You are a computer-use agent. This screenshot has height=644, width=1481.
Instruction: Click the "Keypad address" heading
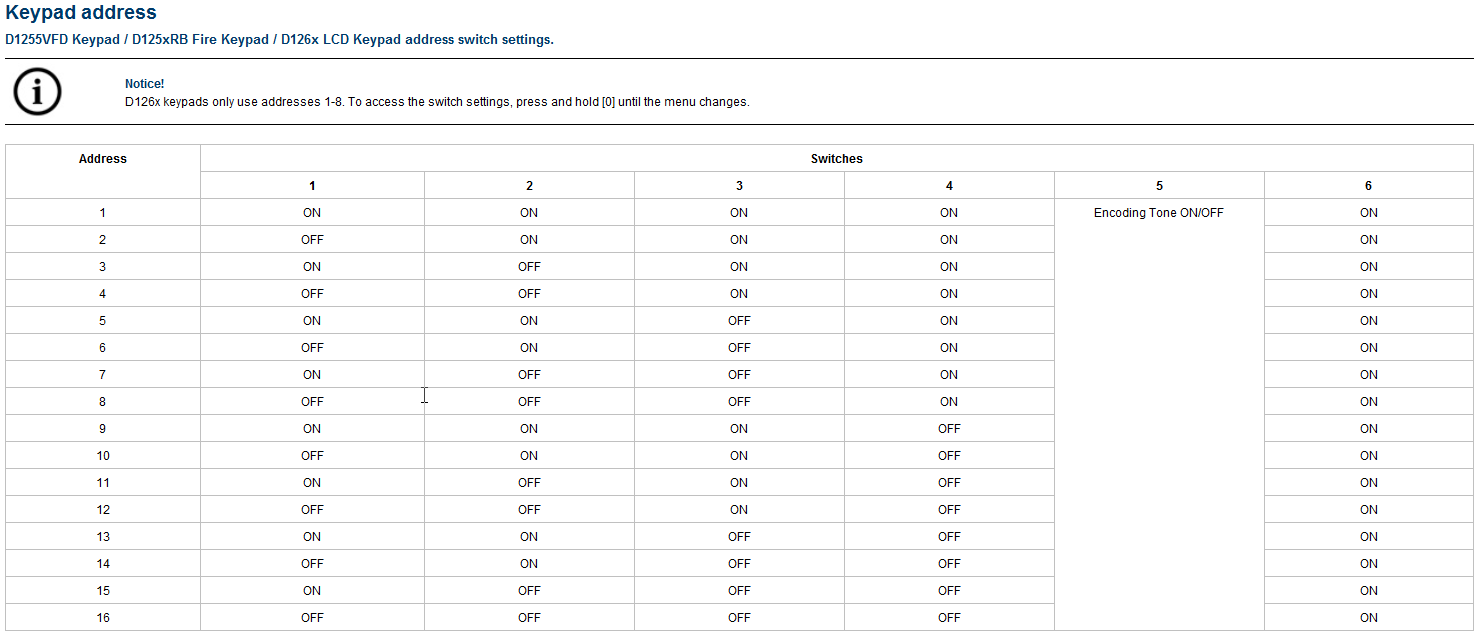click(81, 13)
